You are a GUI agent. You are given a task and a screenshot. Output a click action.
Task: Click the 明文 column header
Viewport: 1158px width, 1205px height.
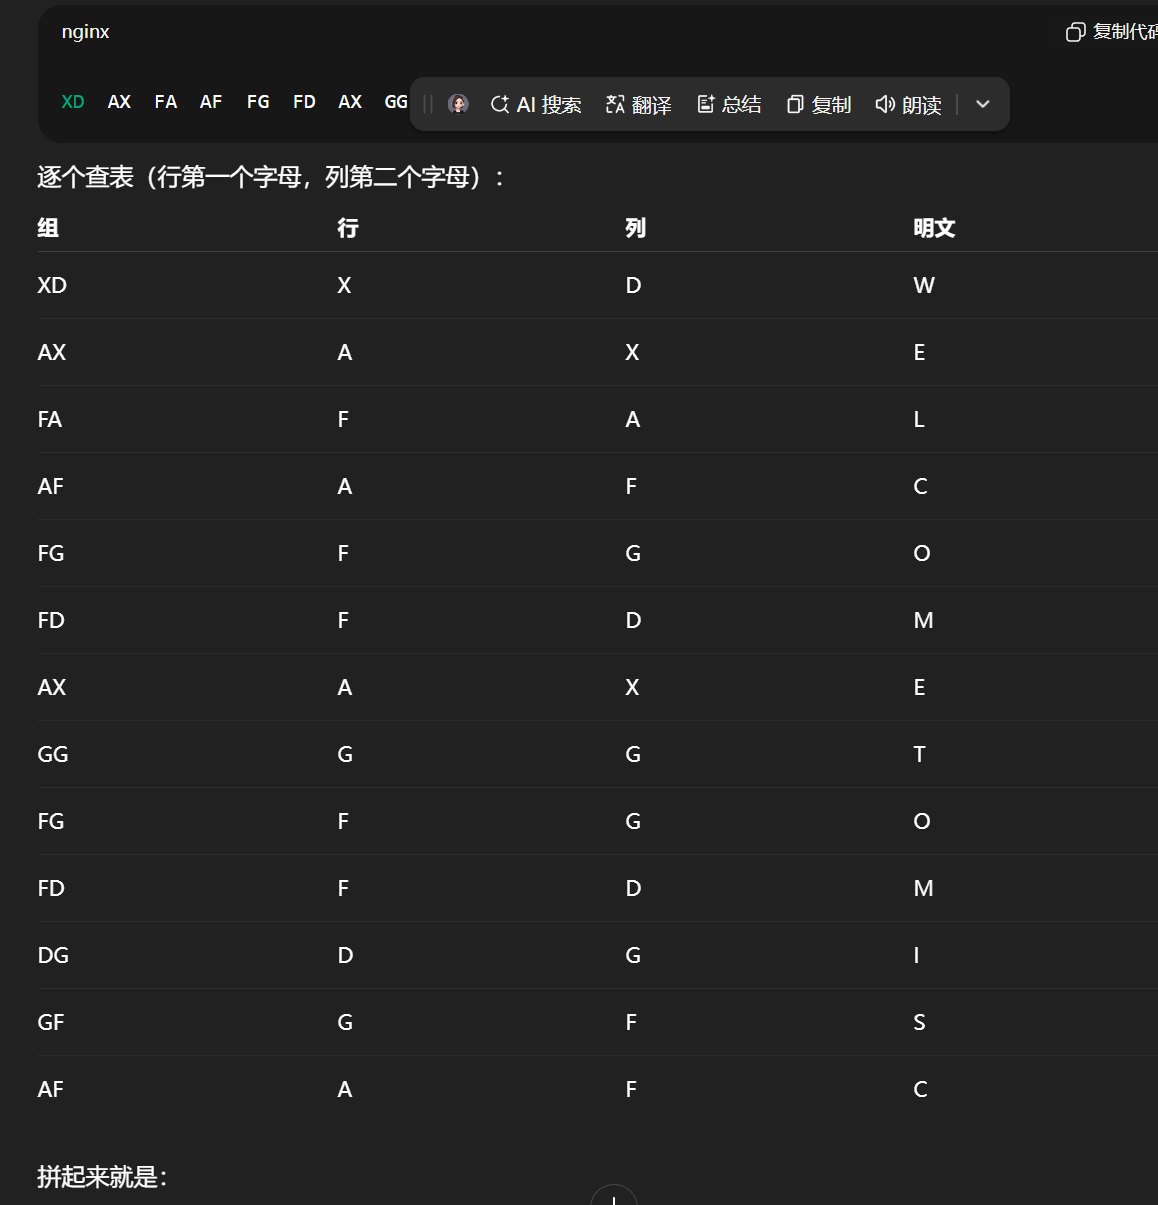934,228
